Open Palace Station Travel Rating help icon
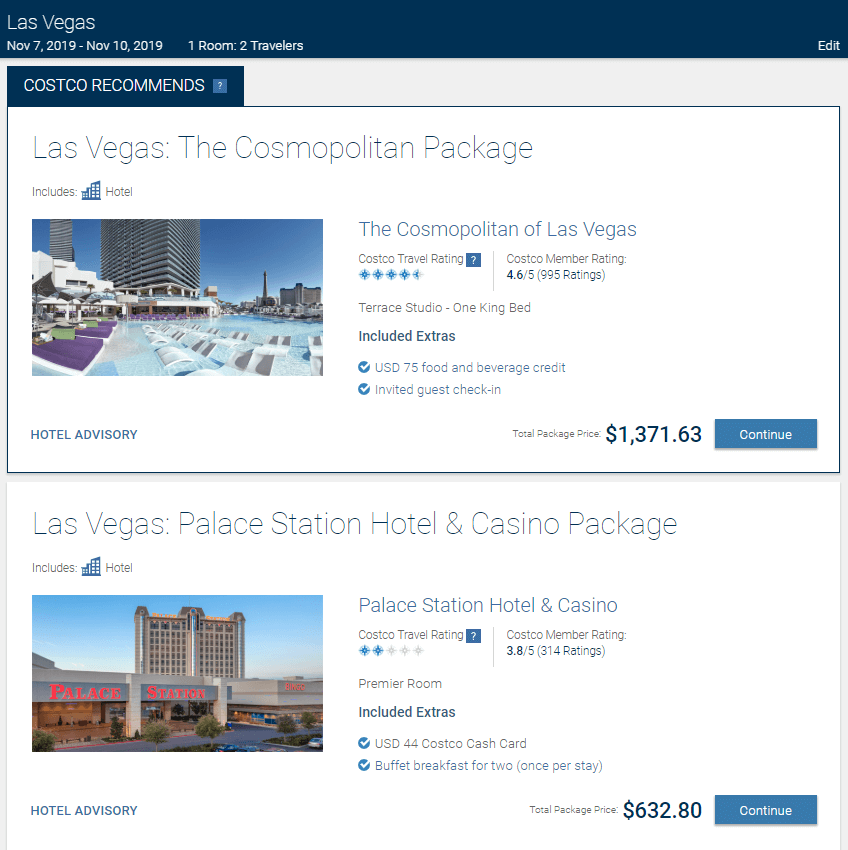The width and height of the screenshot is (848, 850). point(474,636)
